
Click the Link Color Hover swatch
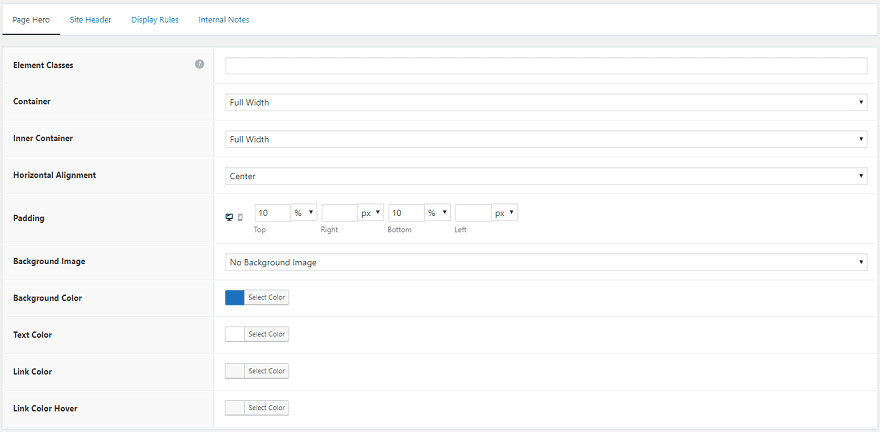(x=235, y=407)
